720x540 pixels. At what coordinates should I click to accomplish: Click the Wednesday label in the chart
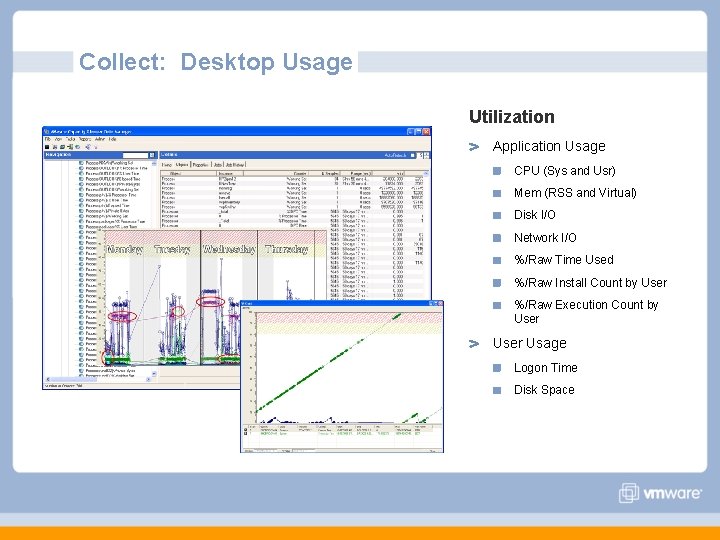point(229,249)
